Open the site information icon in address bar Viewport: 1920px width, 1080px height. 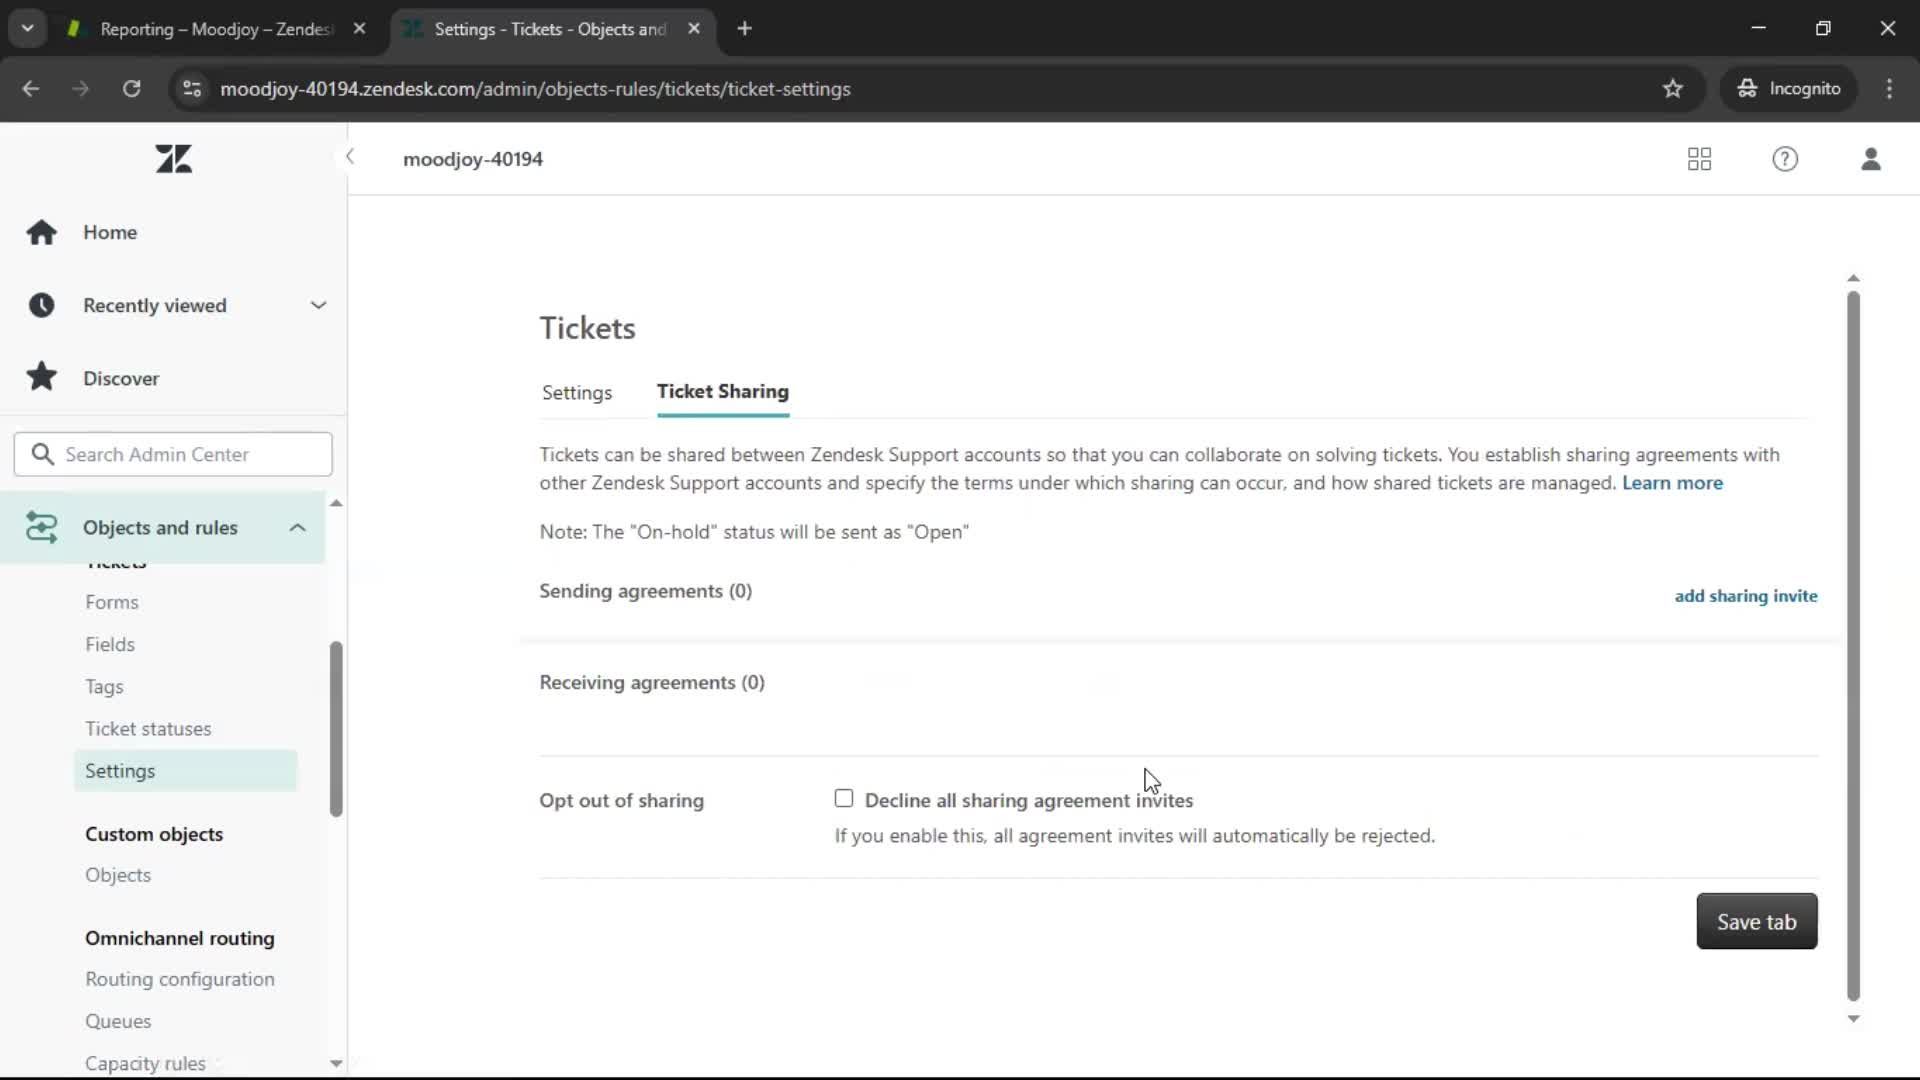tap(192, 88)
